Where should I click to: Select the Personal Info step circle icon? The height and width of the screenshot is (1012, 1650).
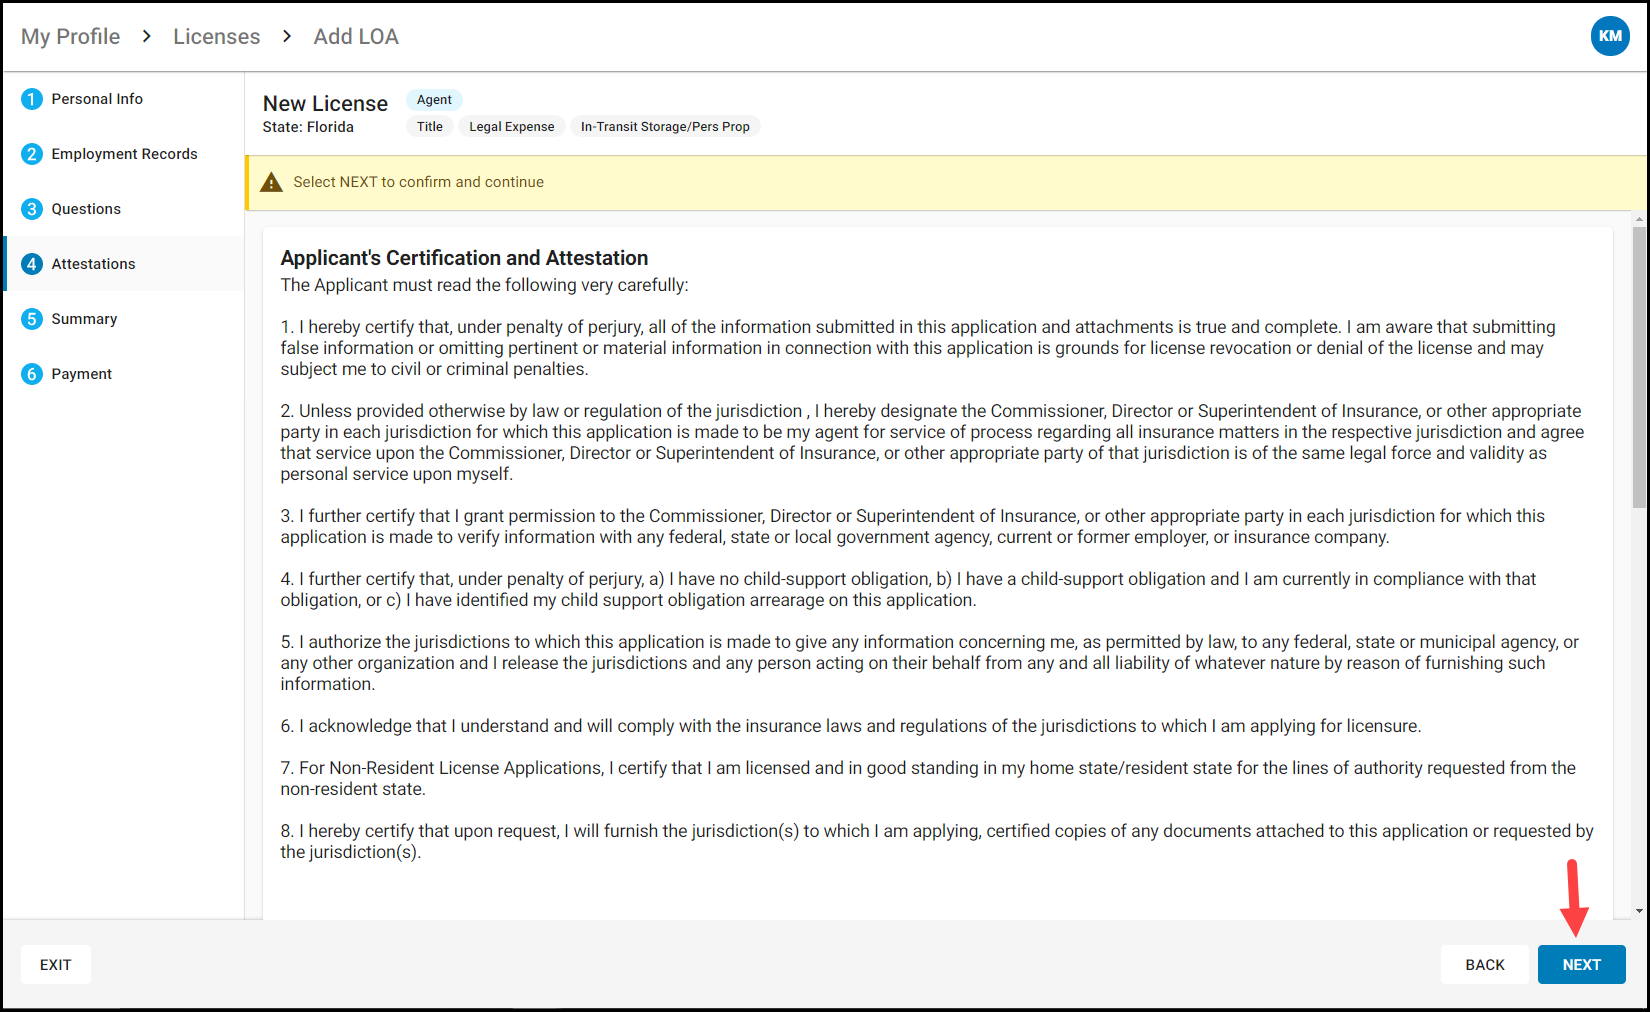coord(31,98)
